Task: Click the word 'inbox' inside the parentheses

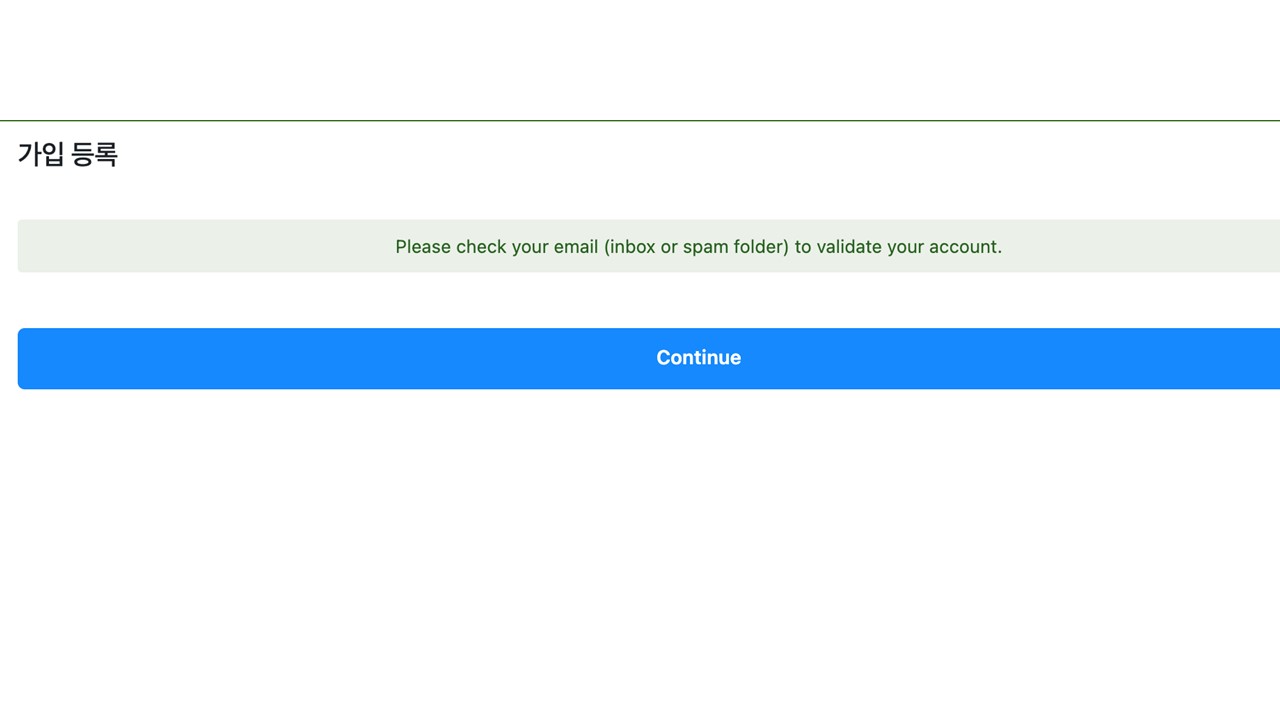Action: (633, 247)
